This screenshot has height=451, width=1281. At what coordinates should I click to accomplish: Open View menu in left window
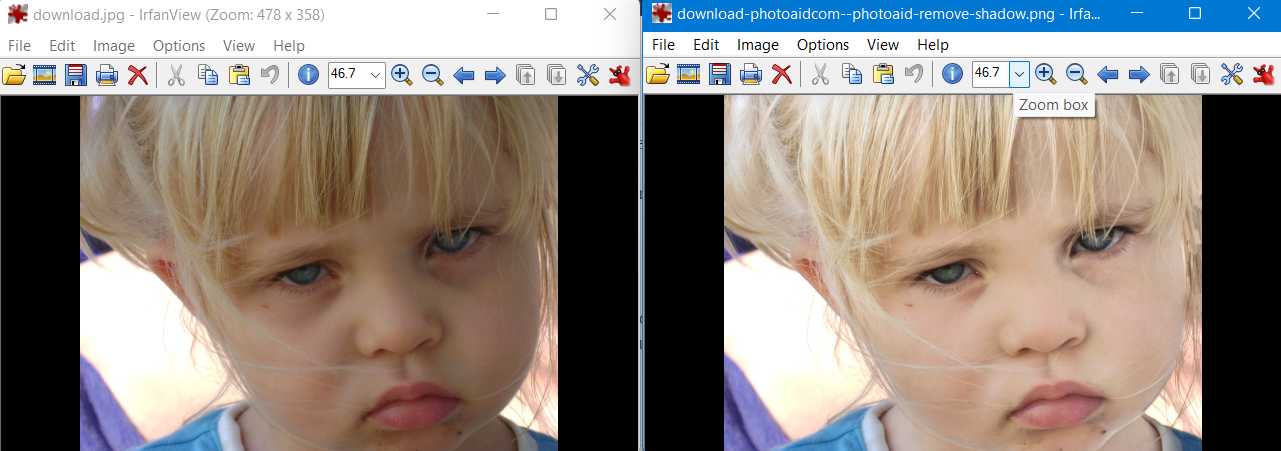coord(239,46)
